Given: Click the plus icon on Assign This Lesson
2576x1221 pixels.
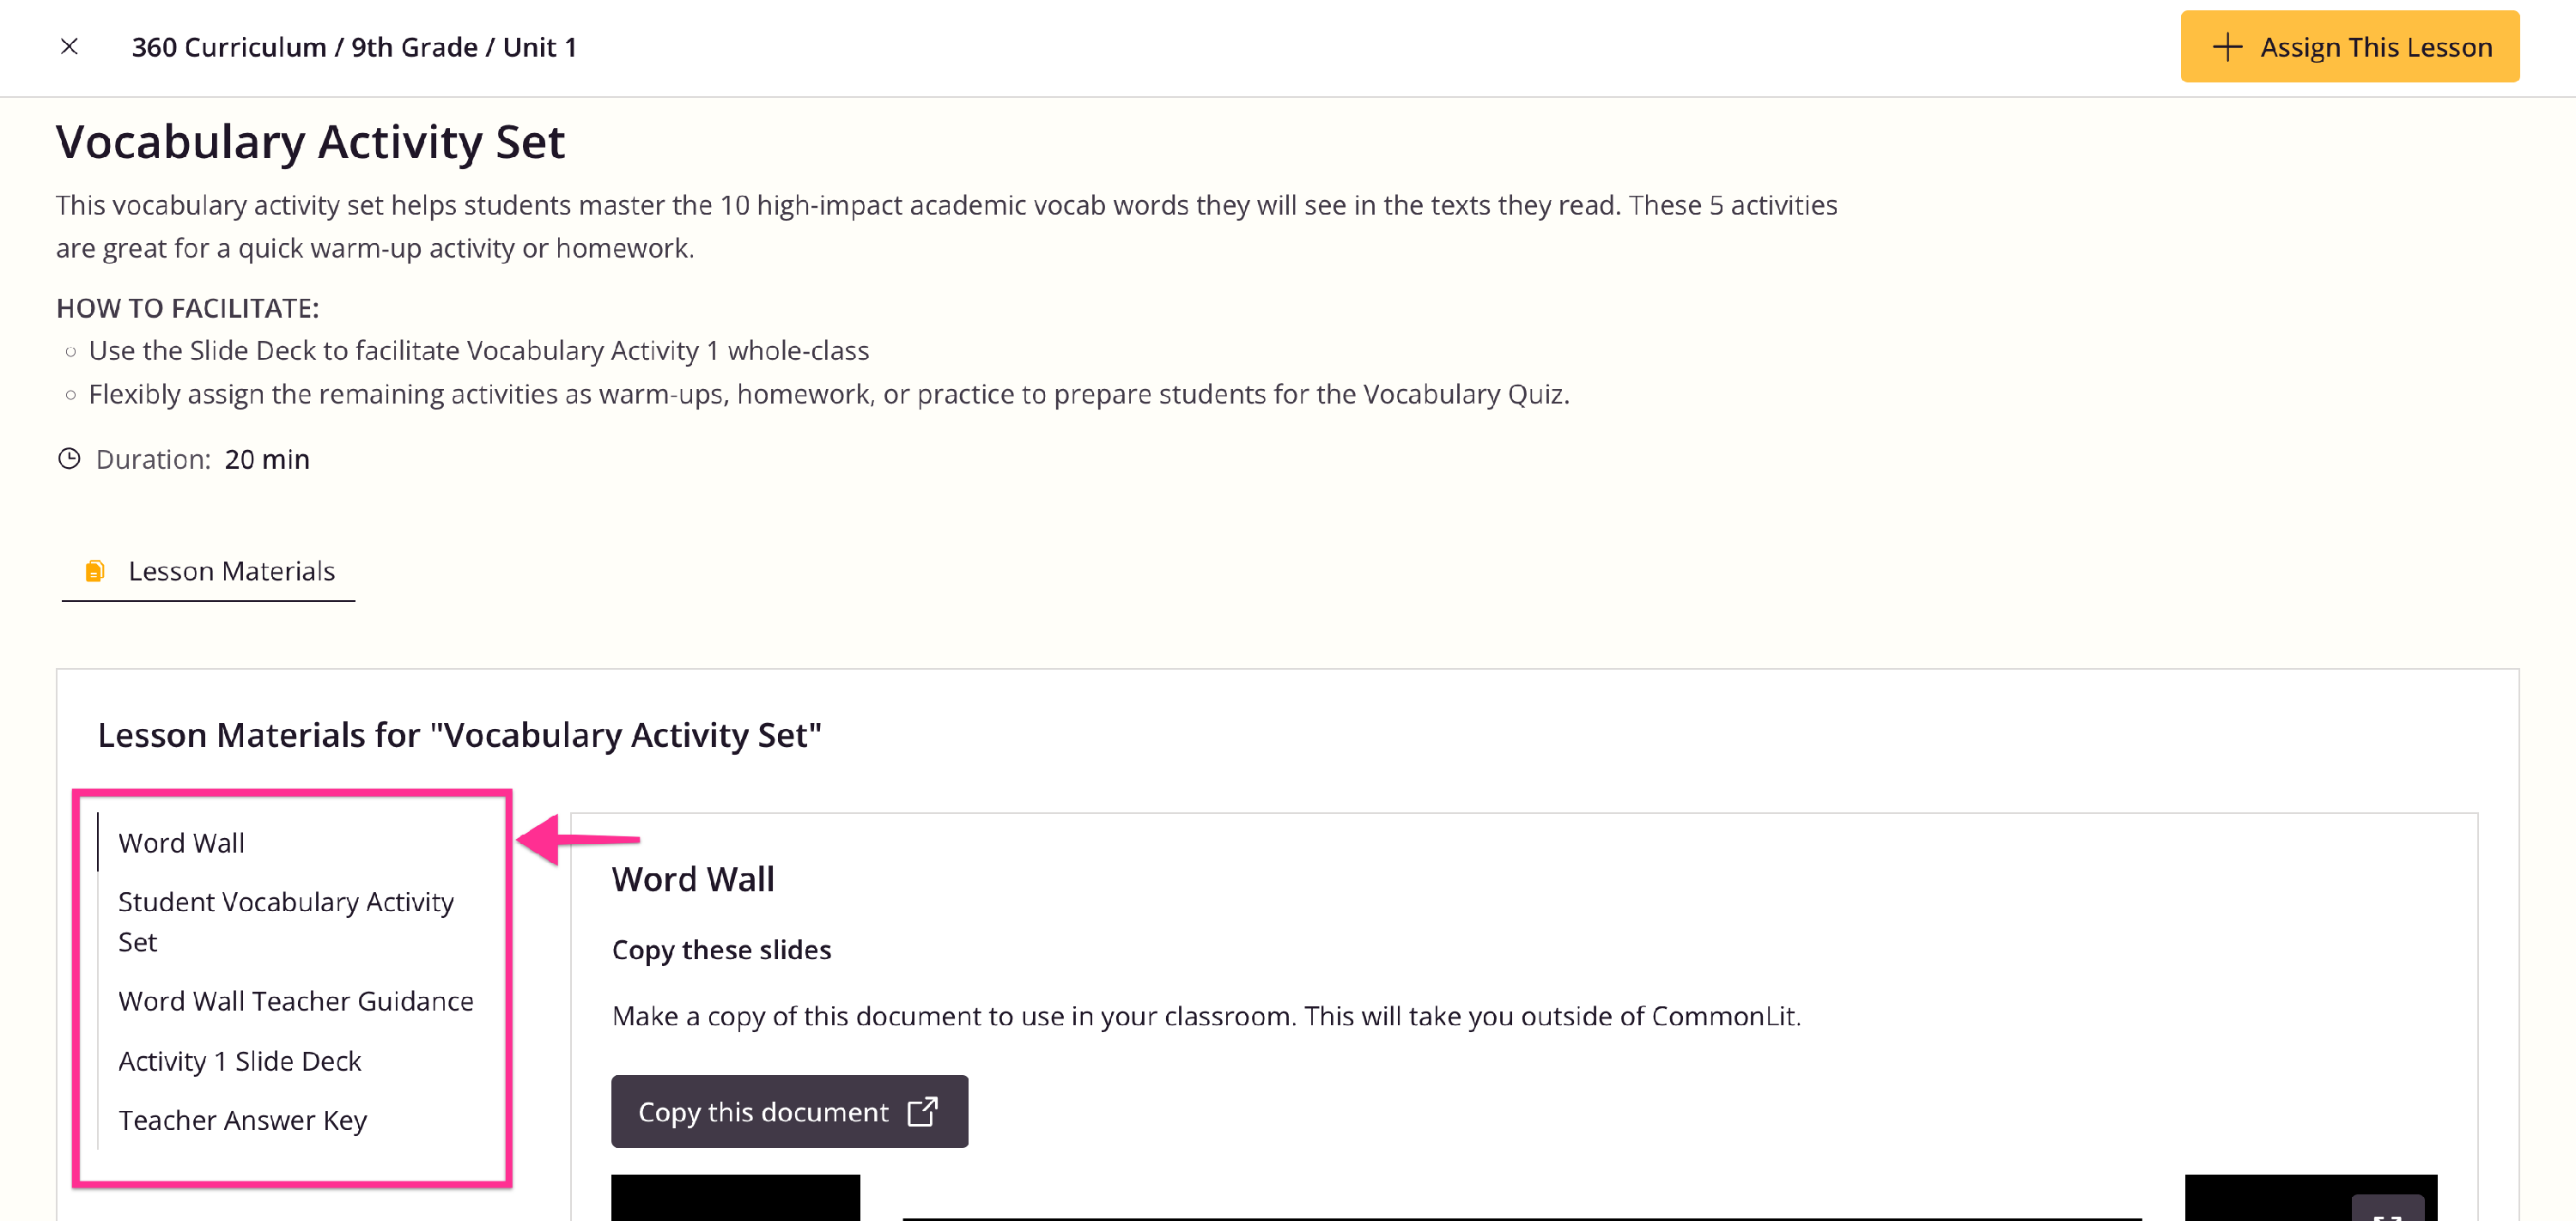Looking at the screenshot, I should pyautogui.click(x=2227, y=47).
